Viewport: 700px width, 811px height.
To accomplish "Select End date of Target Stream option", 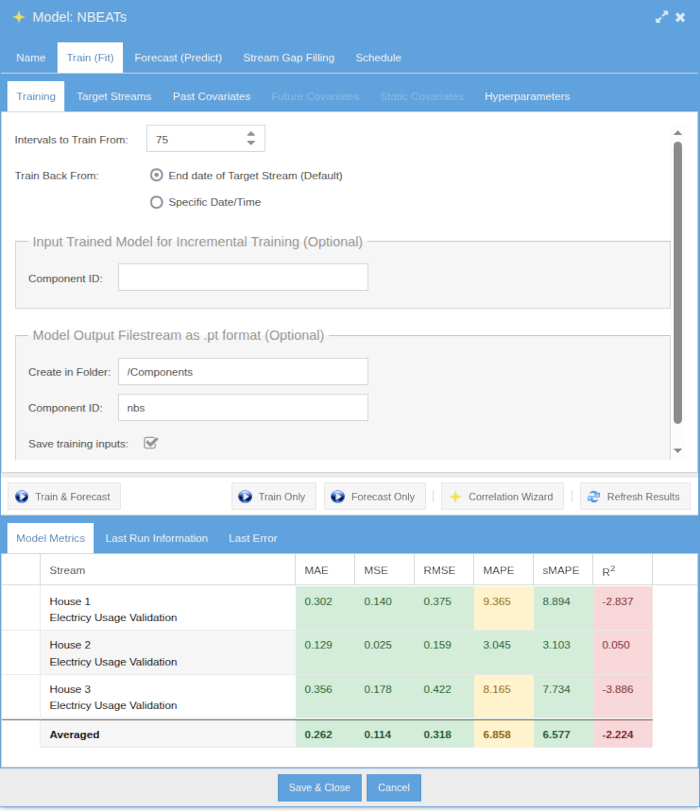I will click(156, 175).
